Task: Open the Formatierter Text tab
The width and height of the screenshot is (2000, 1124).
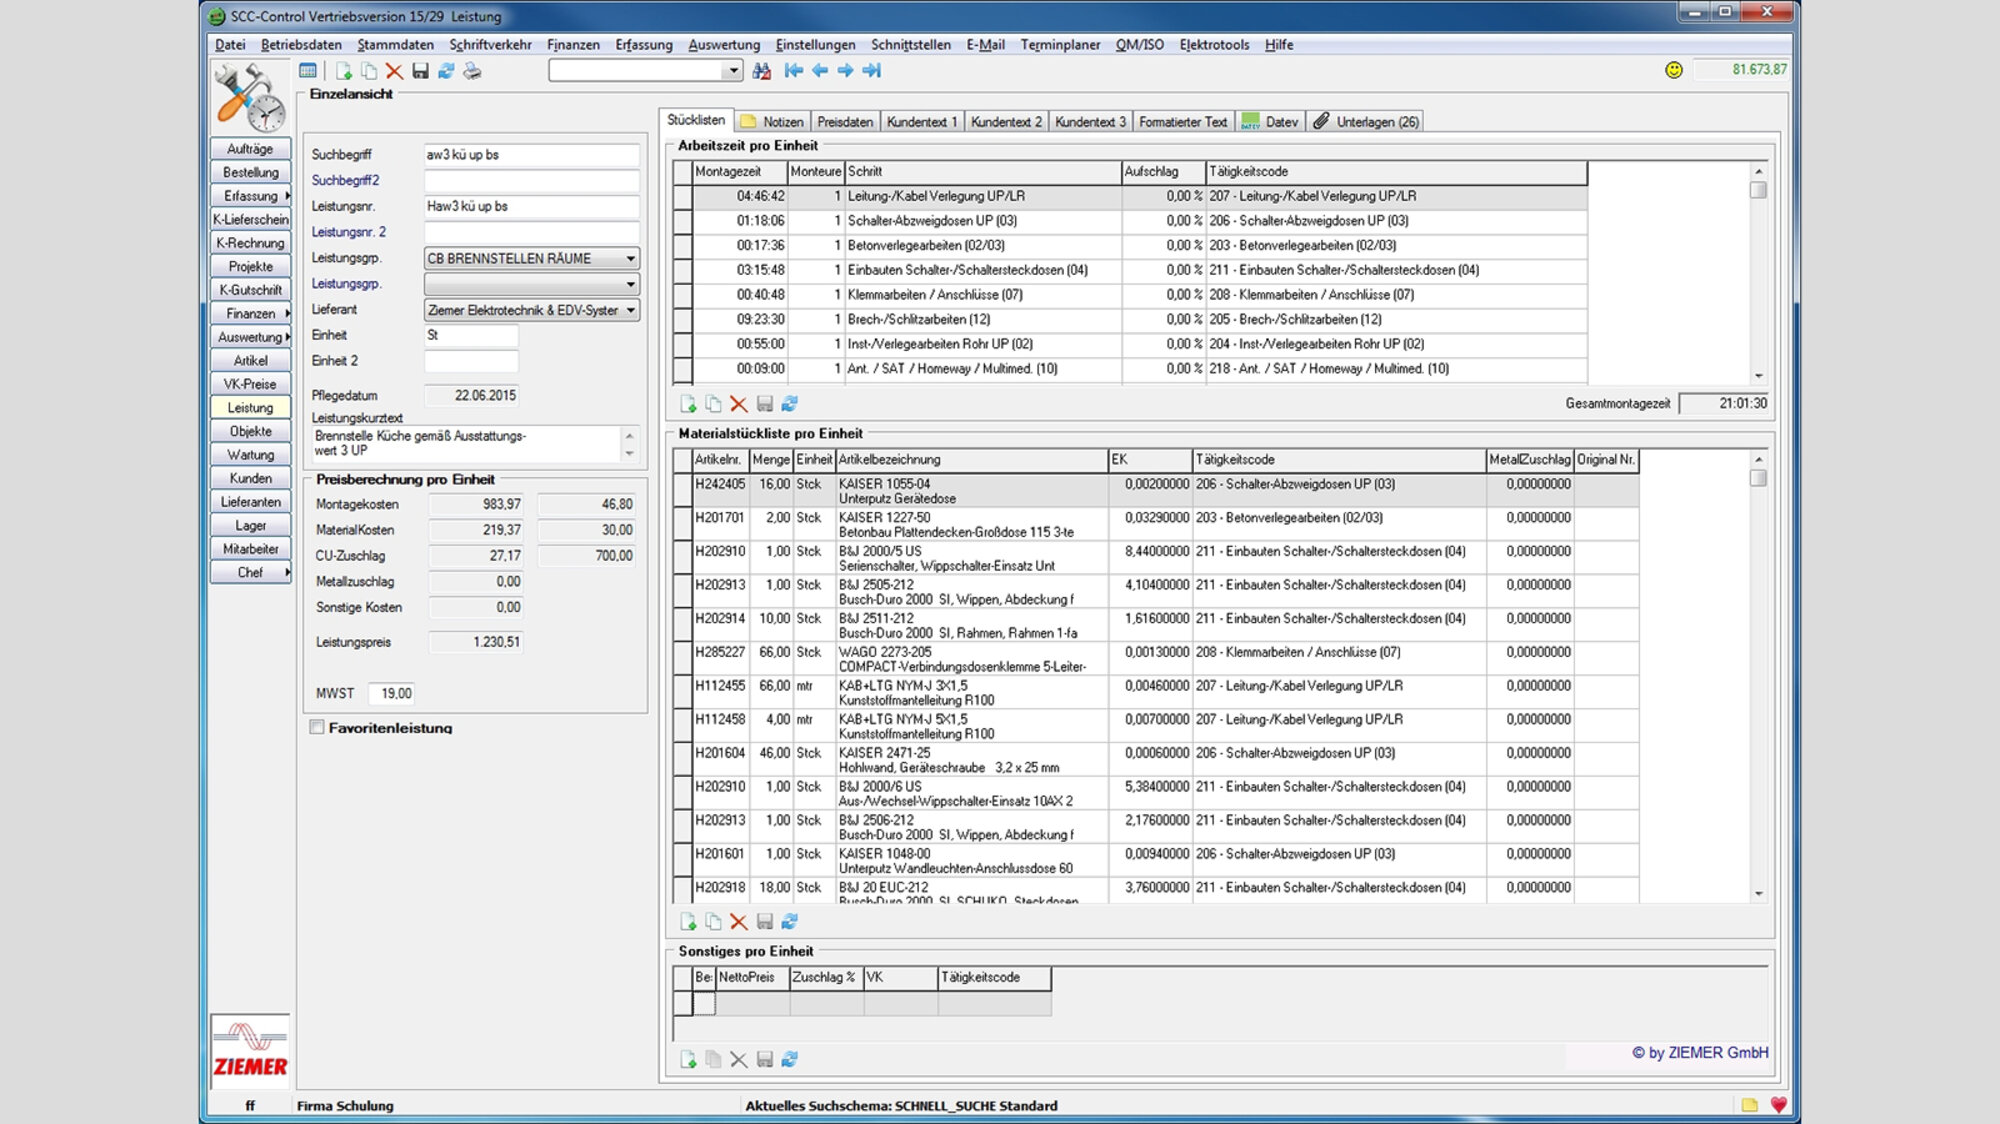Action: (1182, 121)
